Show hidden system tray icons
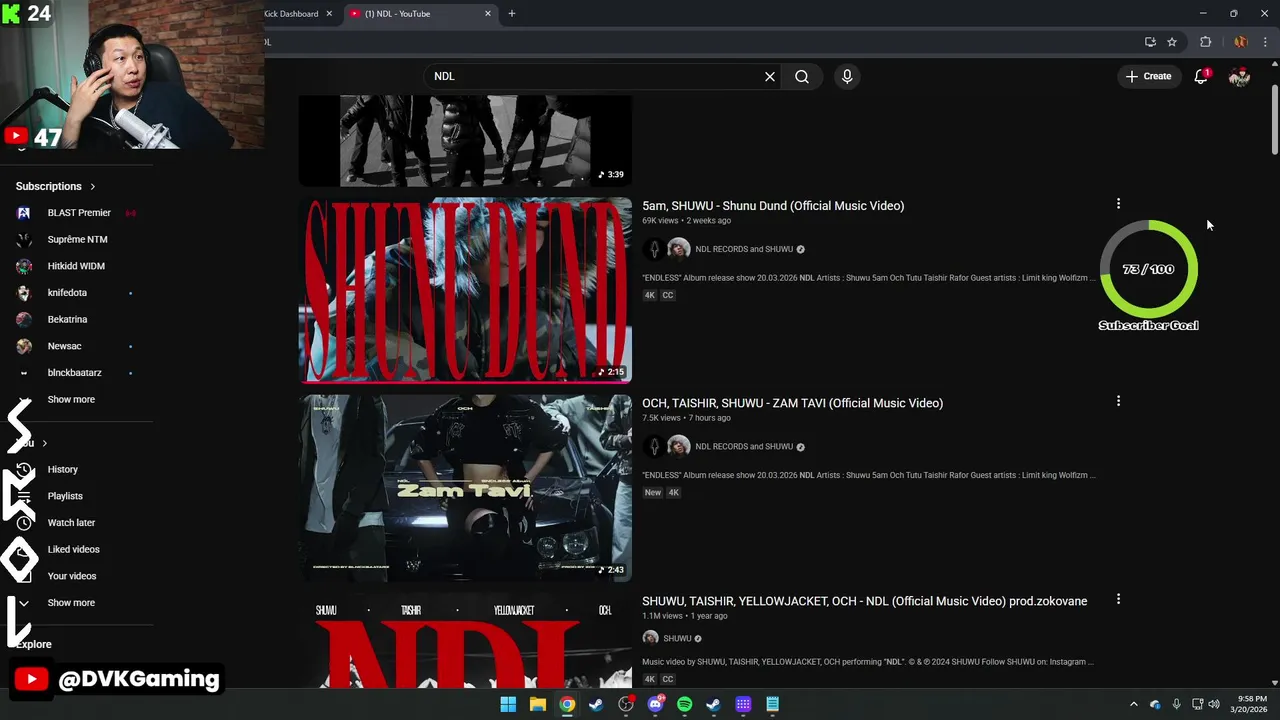This screenshot has width=1280, height=720. click(1133, 704)
